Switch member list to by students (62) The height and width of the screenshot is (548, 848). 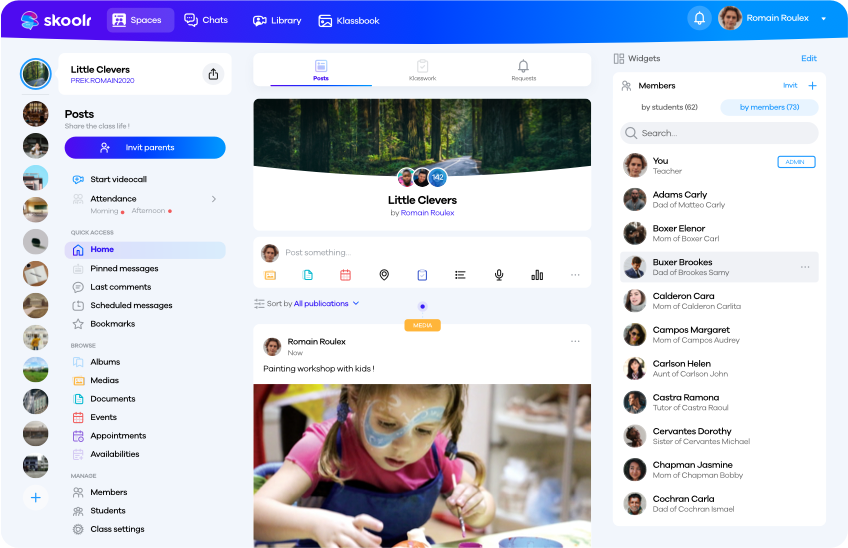click(x=669, y=107)
